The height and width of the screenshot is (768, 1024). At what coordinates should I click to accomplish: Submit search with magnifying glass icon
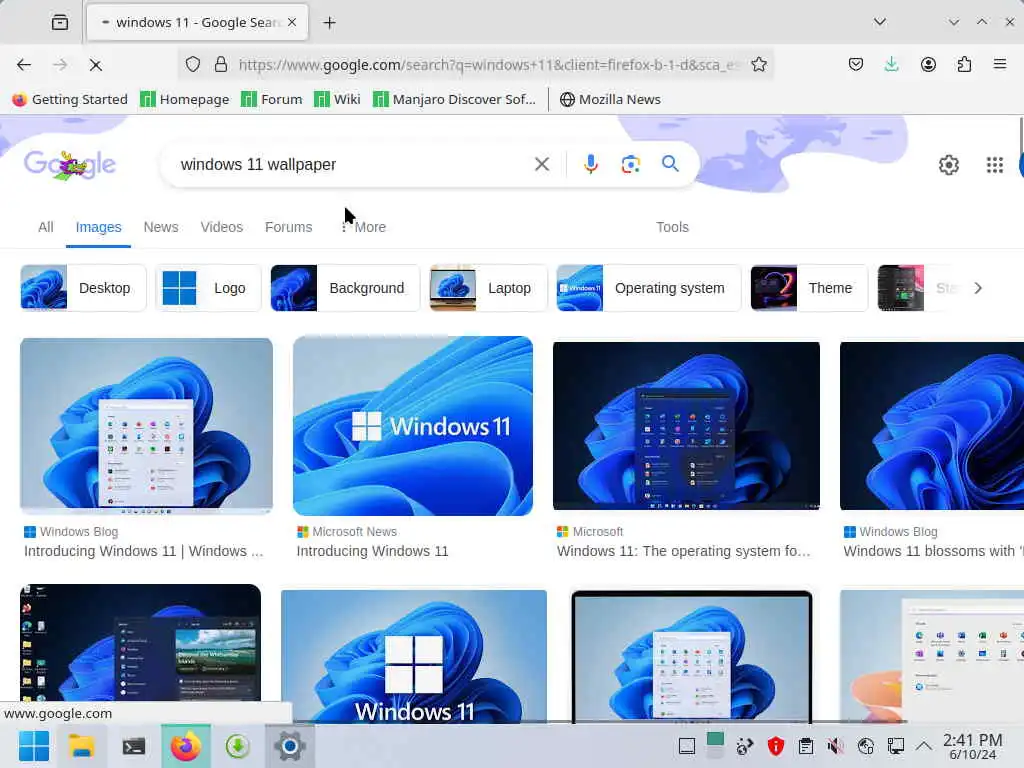(670, 163)
